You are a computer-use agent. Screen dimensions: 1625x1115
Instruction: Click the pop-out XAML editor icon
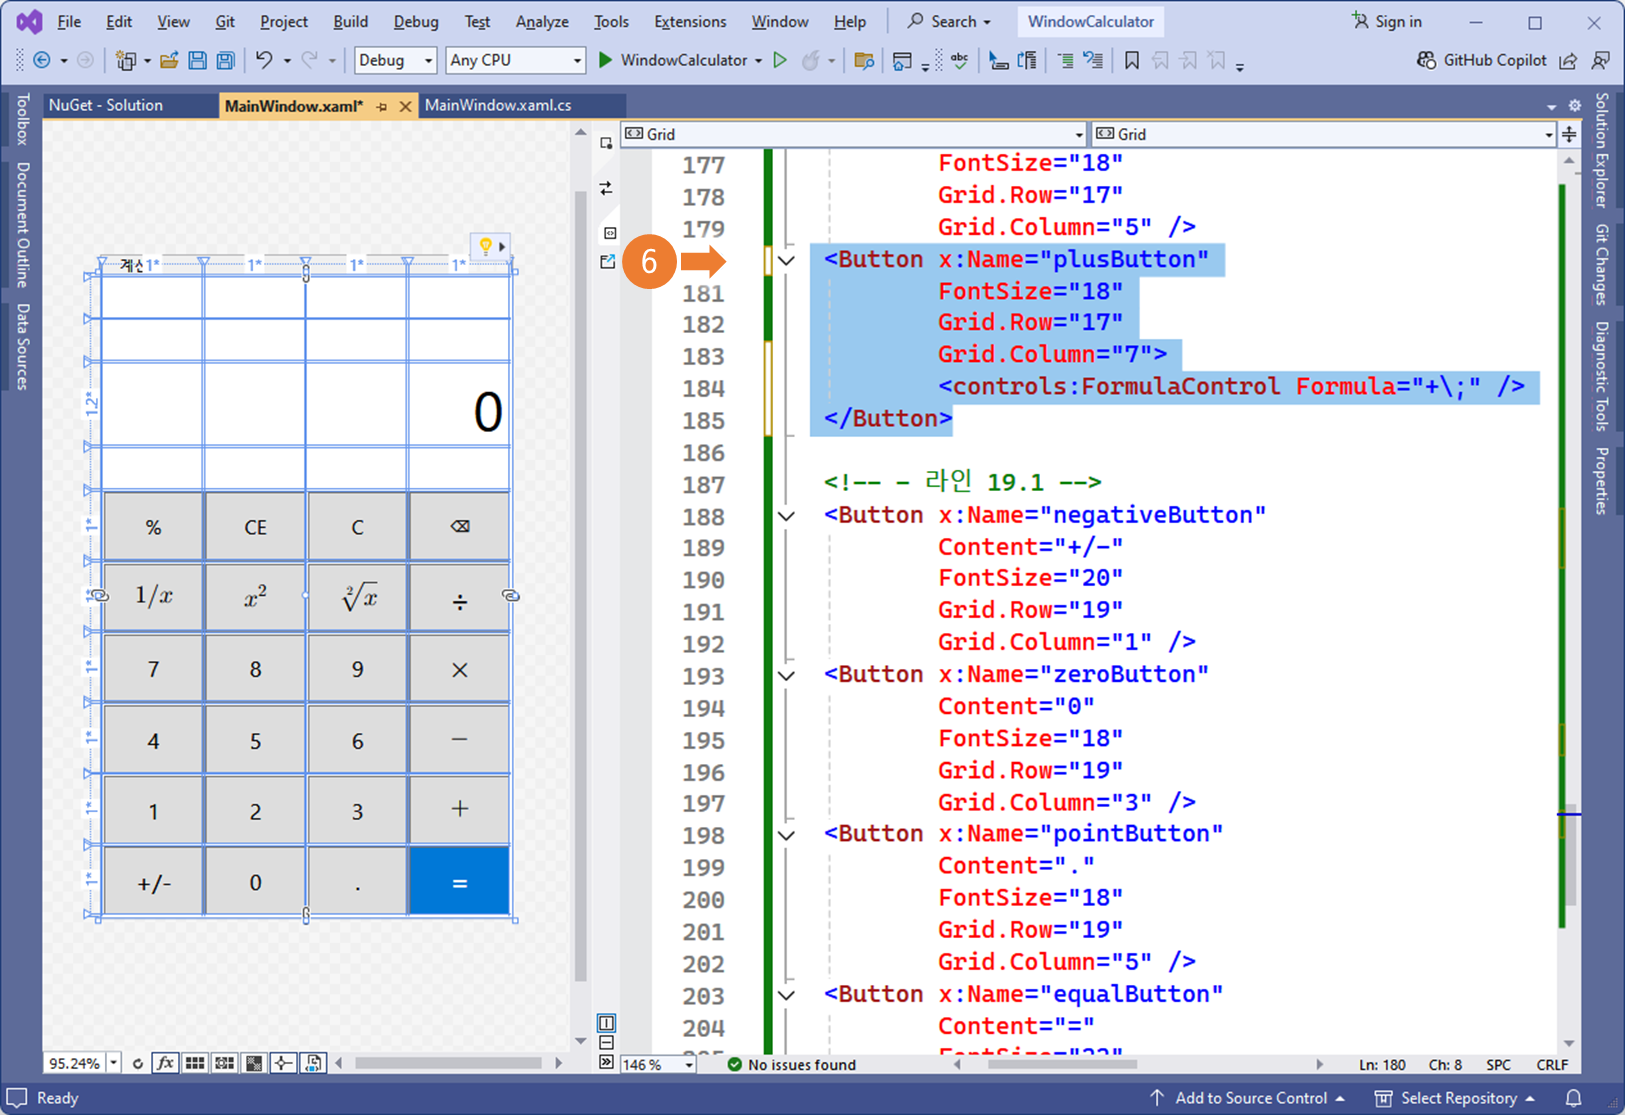click(607, 262)
